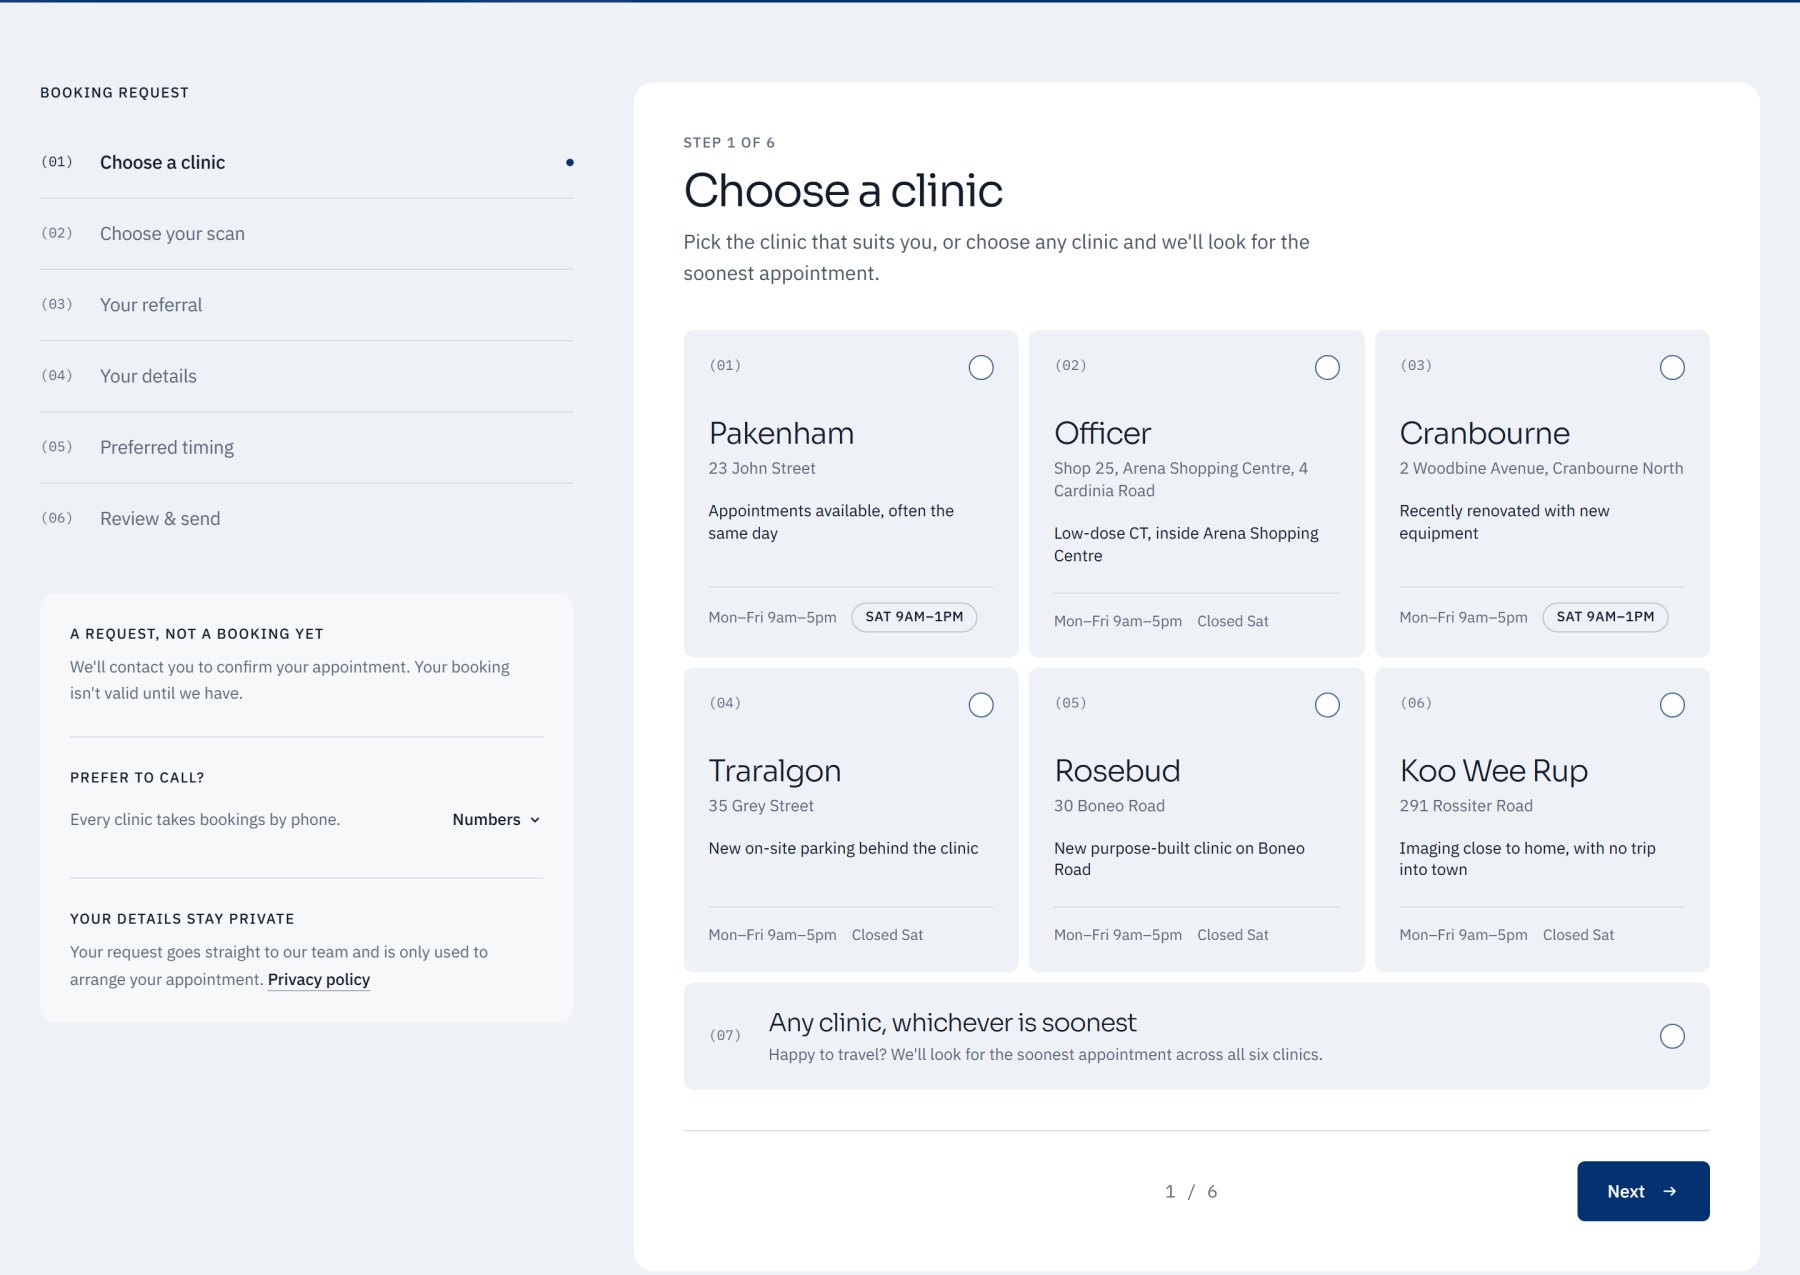The height and width of the screenshot is (1275, 1800).
Task: Click the '1 / 6' page indicator
Action: pos(1191,1192)
